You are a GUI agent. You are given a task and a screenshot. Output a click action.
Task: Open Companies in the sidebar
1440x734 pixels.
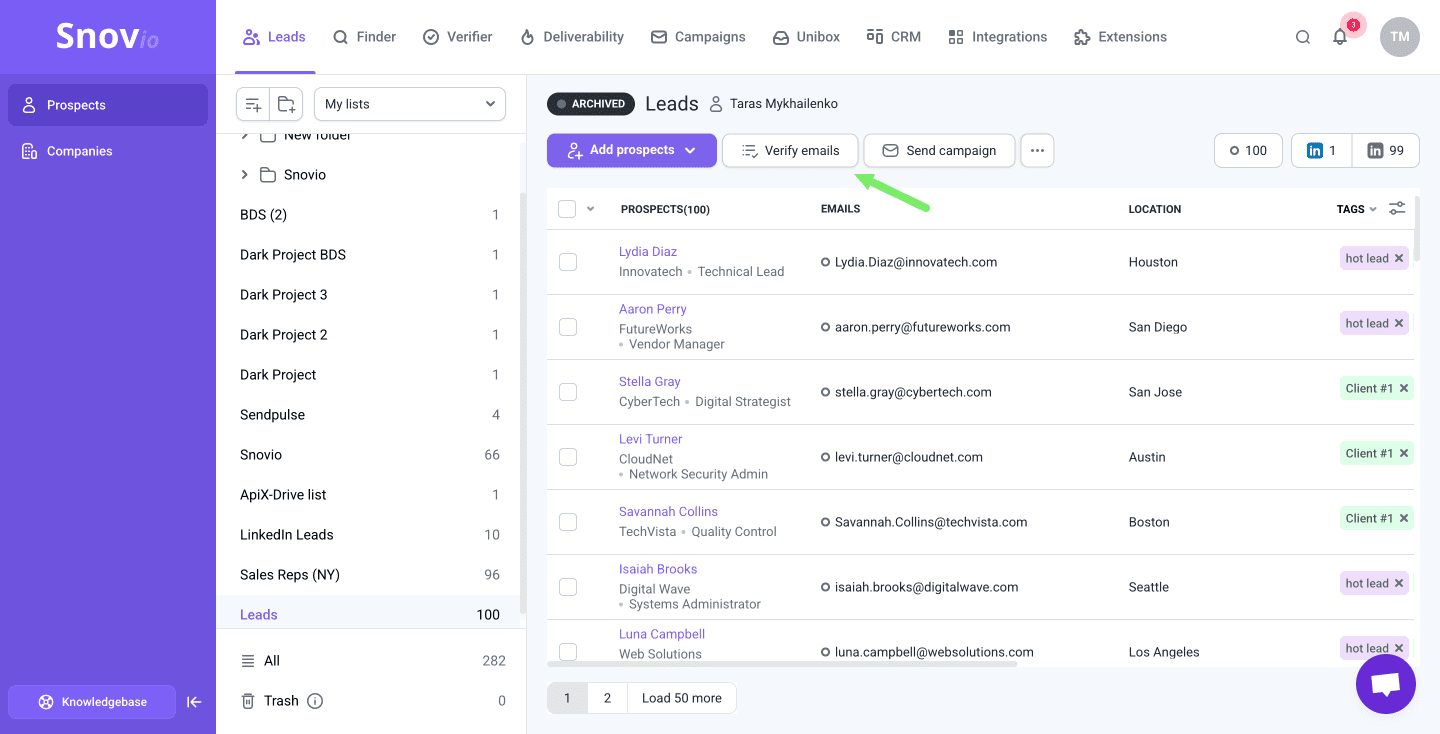(79, 151)
